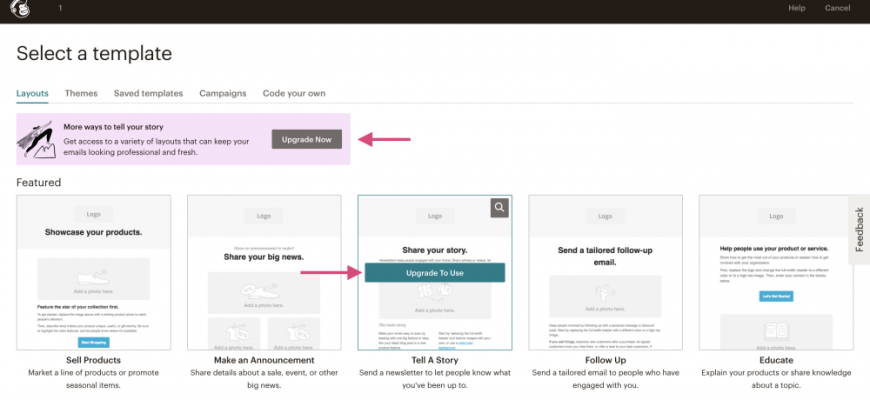This screenshot has width=870, height=400.
Task: Switch to the Themes tab
Action: (81, 93)
